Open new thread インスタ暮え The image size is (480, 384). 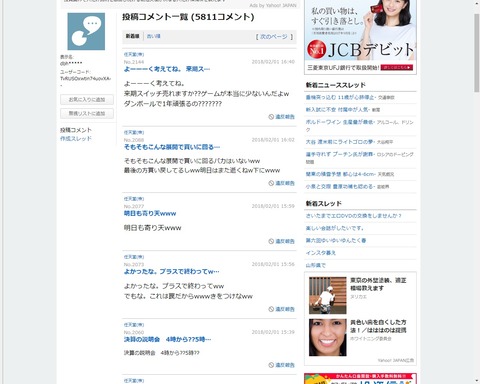click(x=321, y=253)
